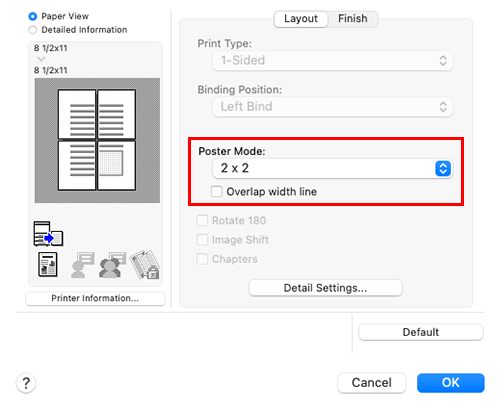Click the Printer Information button
Screen dimensions: 500x409
pos(95,298)
